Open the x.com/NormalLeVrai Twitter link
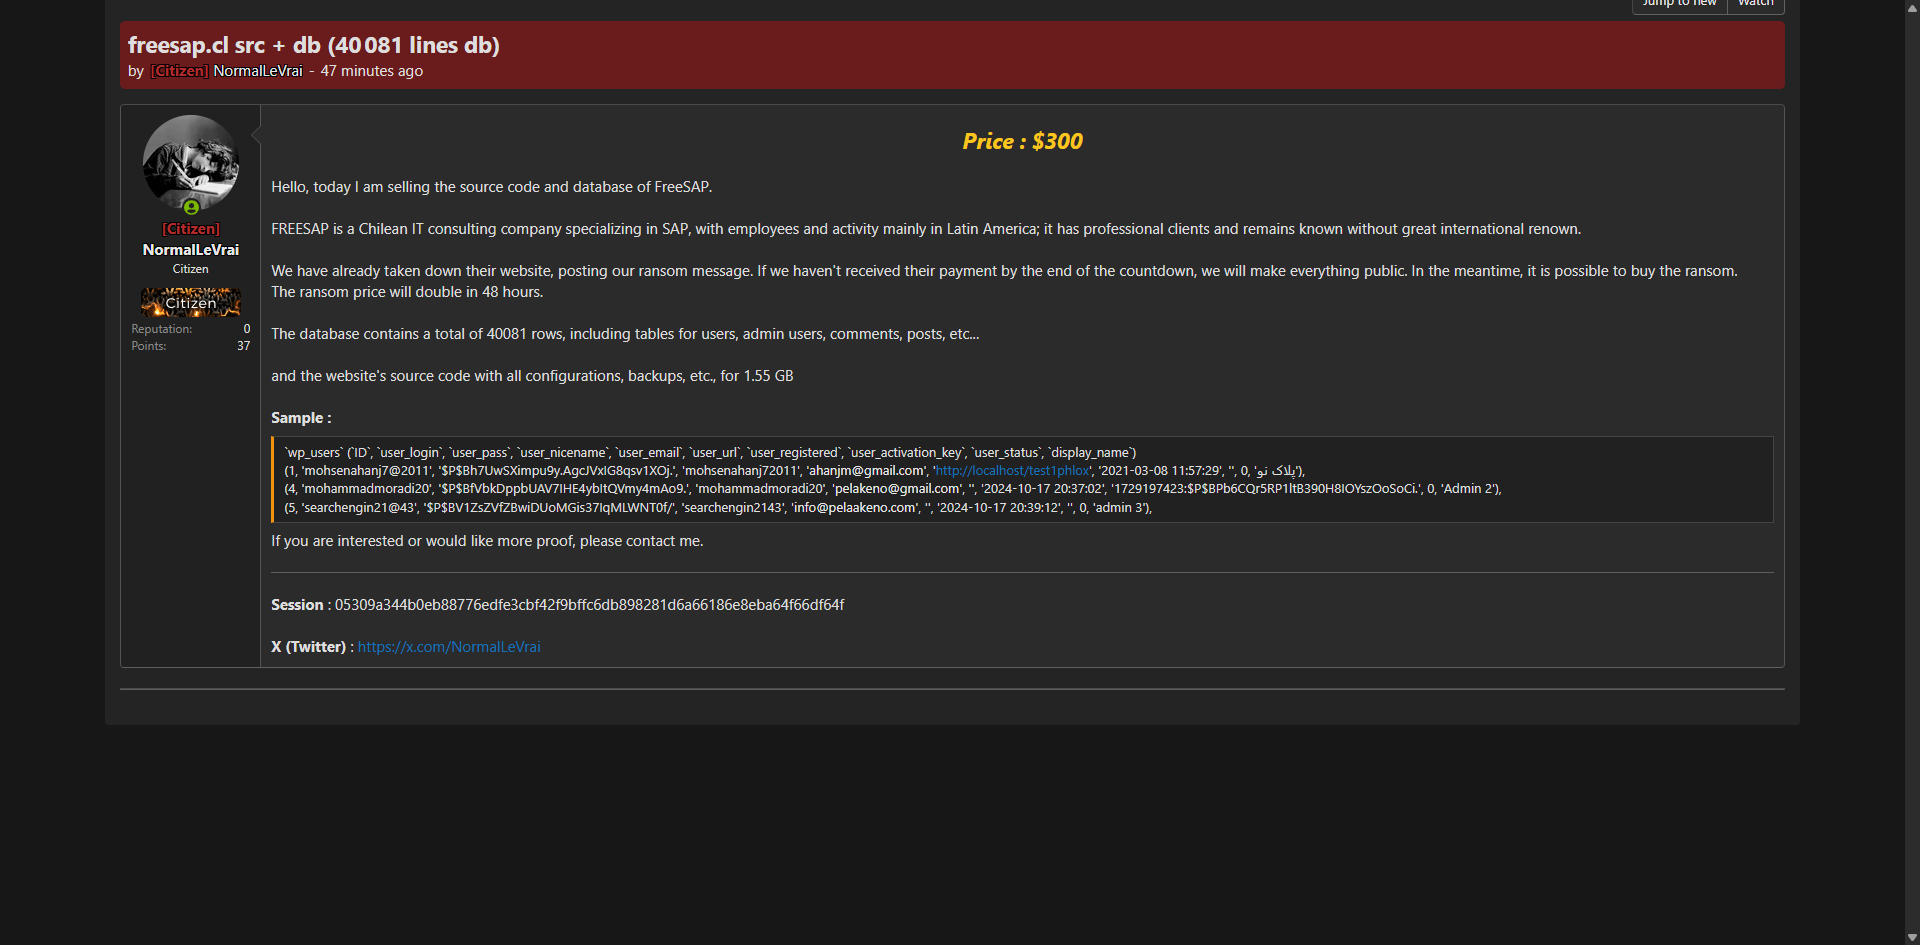Screen dimensions: 1920x945 pos(449,647)
